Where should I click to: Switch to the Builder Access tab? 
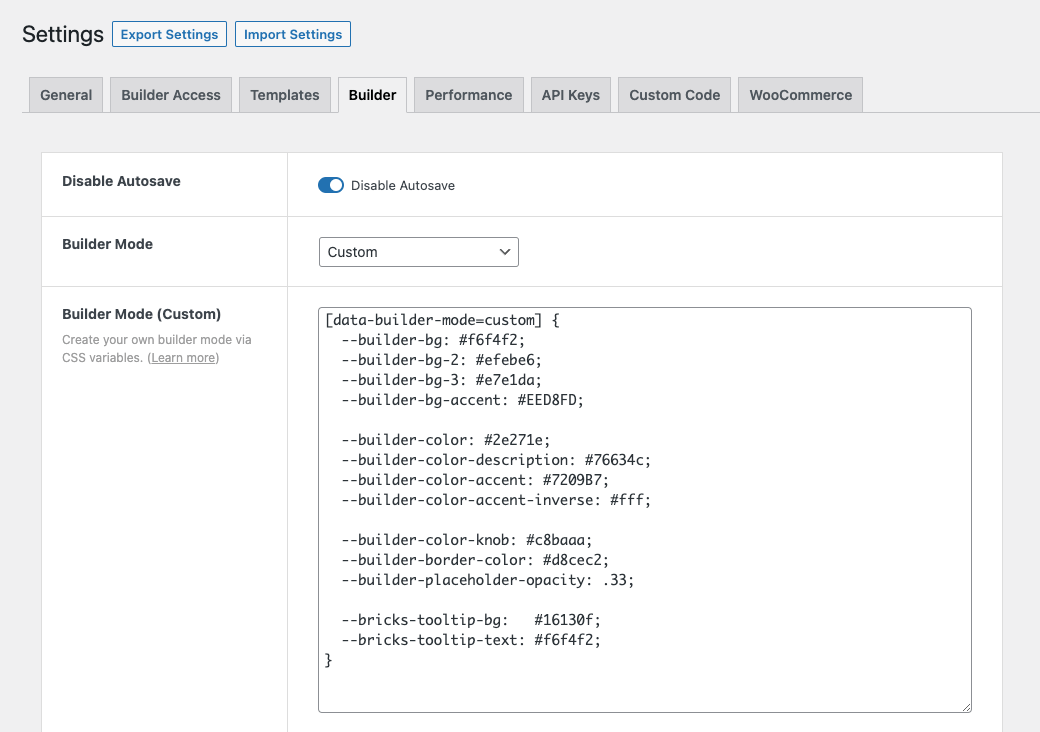(170, 95)
